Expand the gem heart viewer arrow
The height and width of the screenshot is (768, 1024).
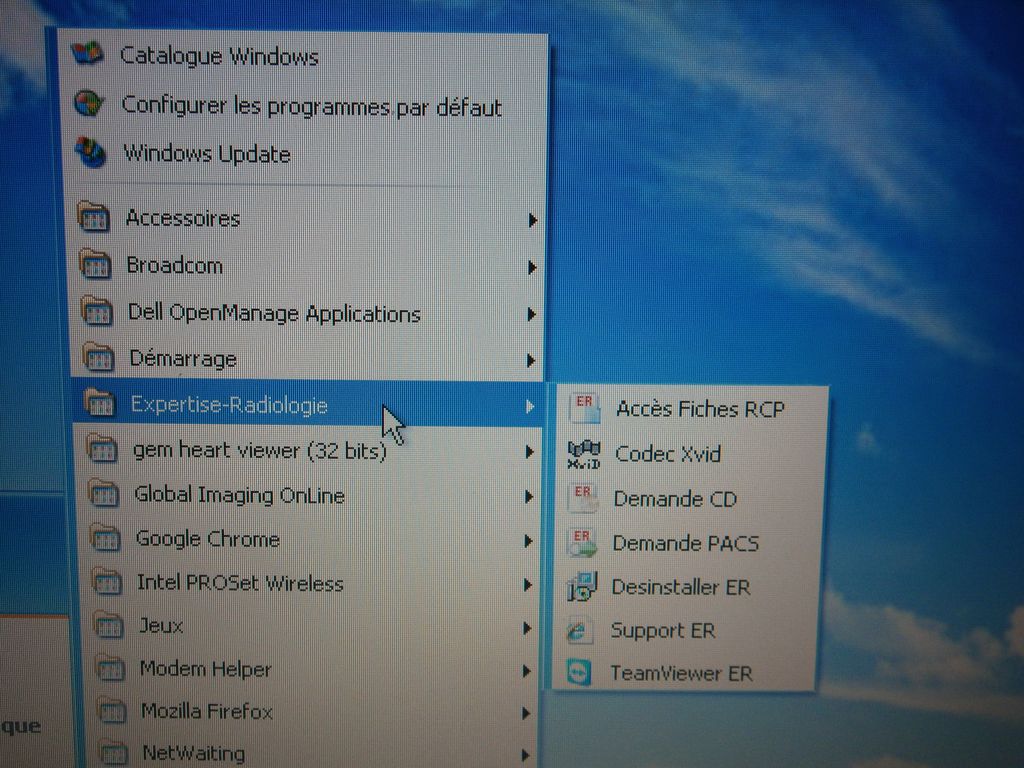pos(530,452)
